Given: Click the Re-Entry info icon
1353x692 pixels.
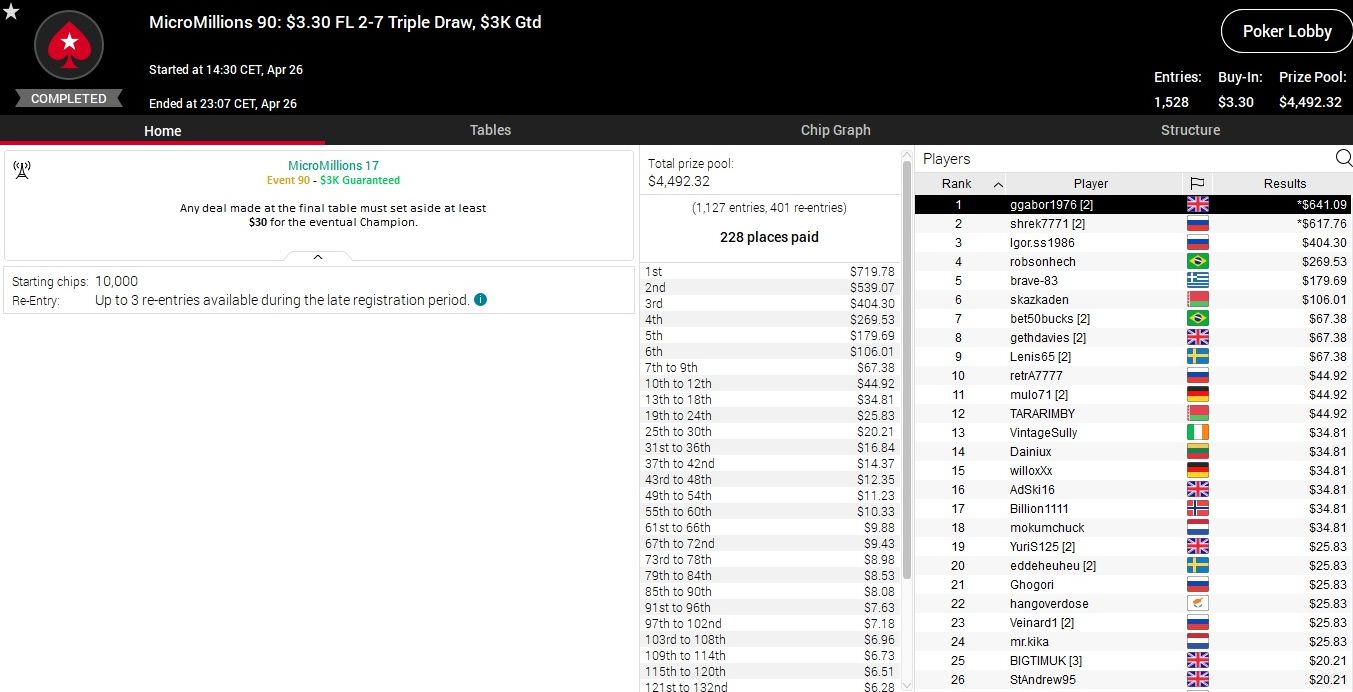Looking at the screenshot, I should [481, 299].
